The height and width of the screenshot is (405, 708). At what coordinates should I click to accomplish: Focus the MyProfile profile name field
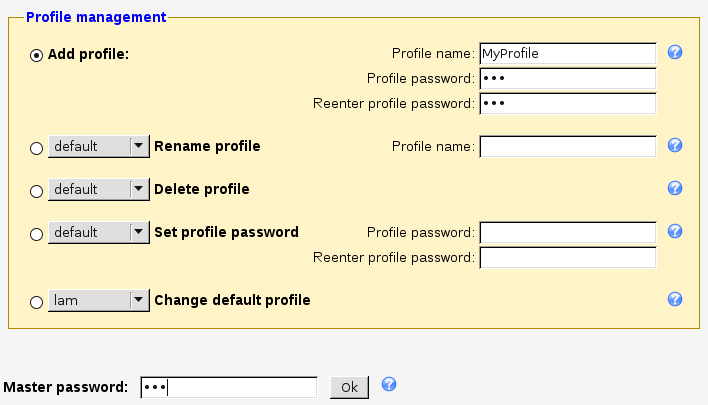point(567,53)
